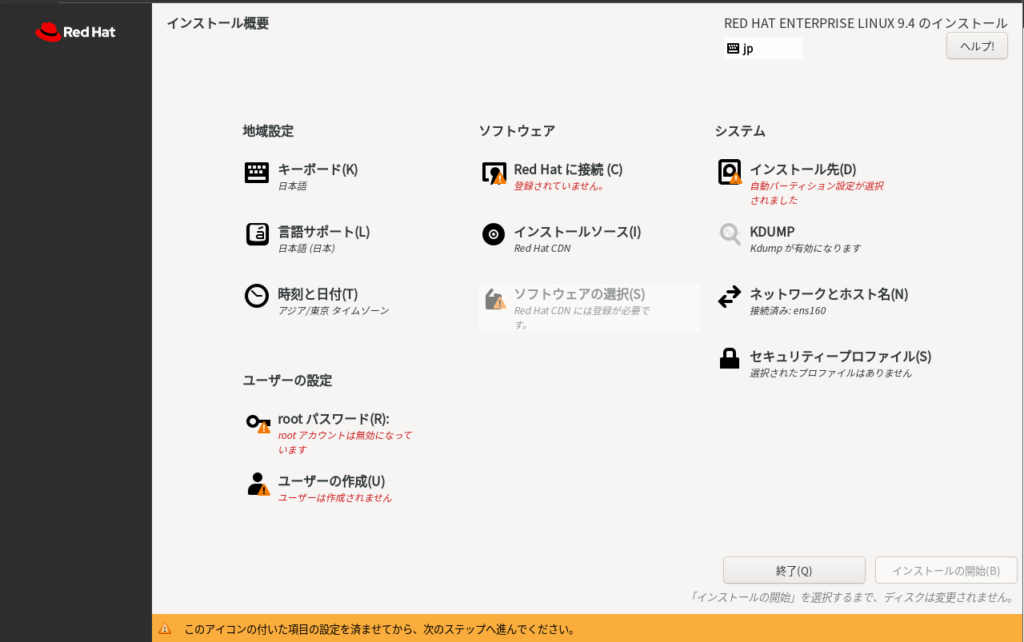Click the Red Hat logo in sidebar
Image resolution: width=1024 pixels, height=642 pixels.
[75, 32]
